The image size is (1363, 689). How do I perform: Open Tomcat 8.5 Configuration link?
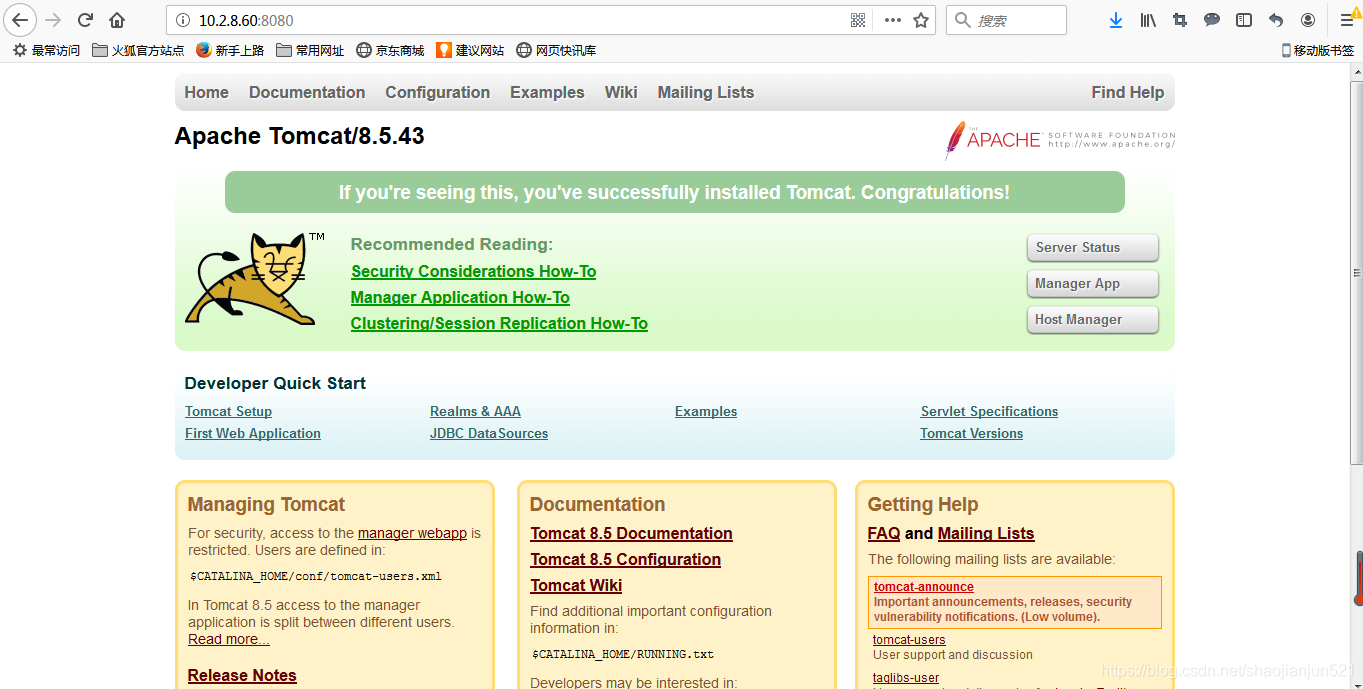point(625,559)
